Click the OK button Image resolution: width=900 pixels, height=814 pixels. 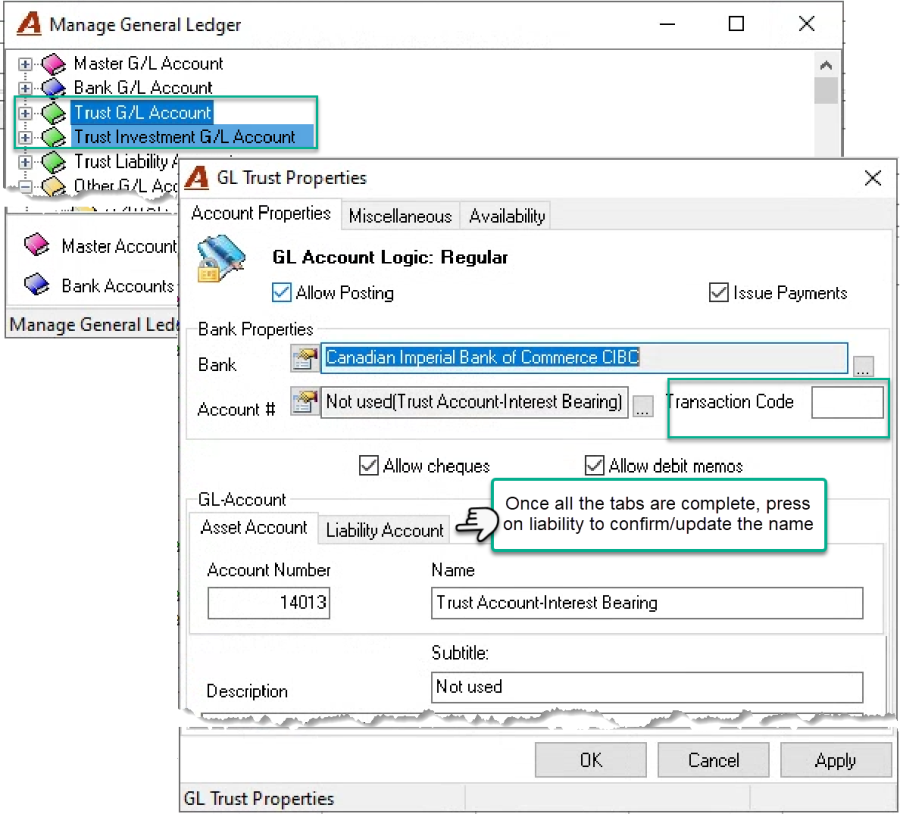pos(591,760)
